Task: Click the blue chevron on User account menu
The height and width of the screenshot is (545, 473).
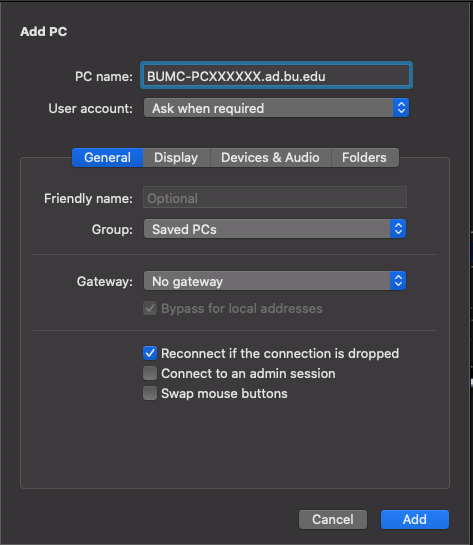Action: point(401,108)
